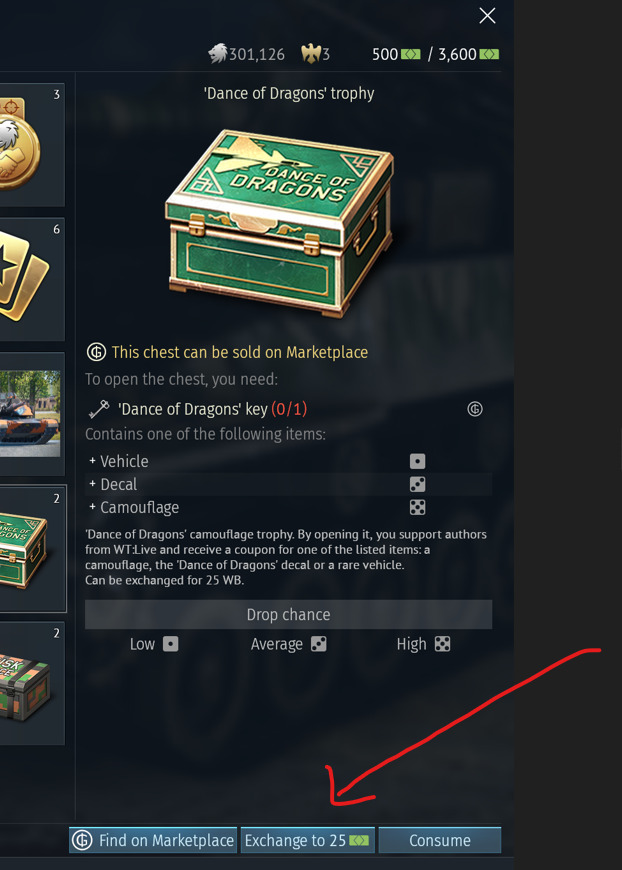Click the key icon next to 'Dance of Dragons' key
This screenshot has height=870, width=622.
click(x=99, y=409)
